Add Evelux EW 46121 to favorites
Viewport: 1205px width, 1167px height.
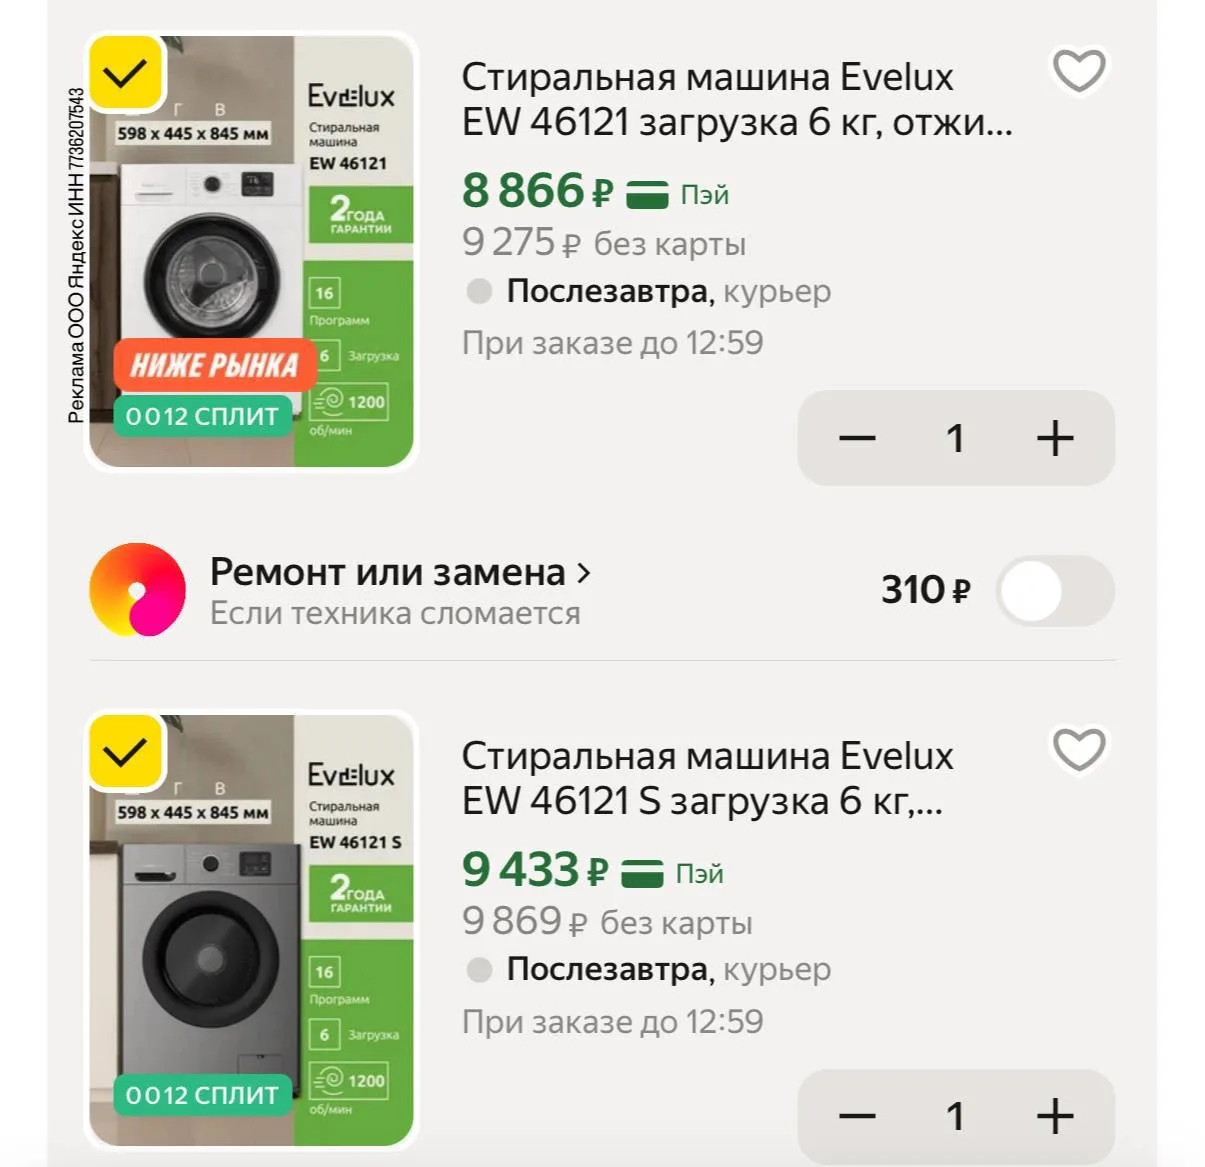[x=1079, y=71]
